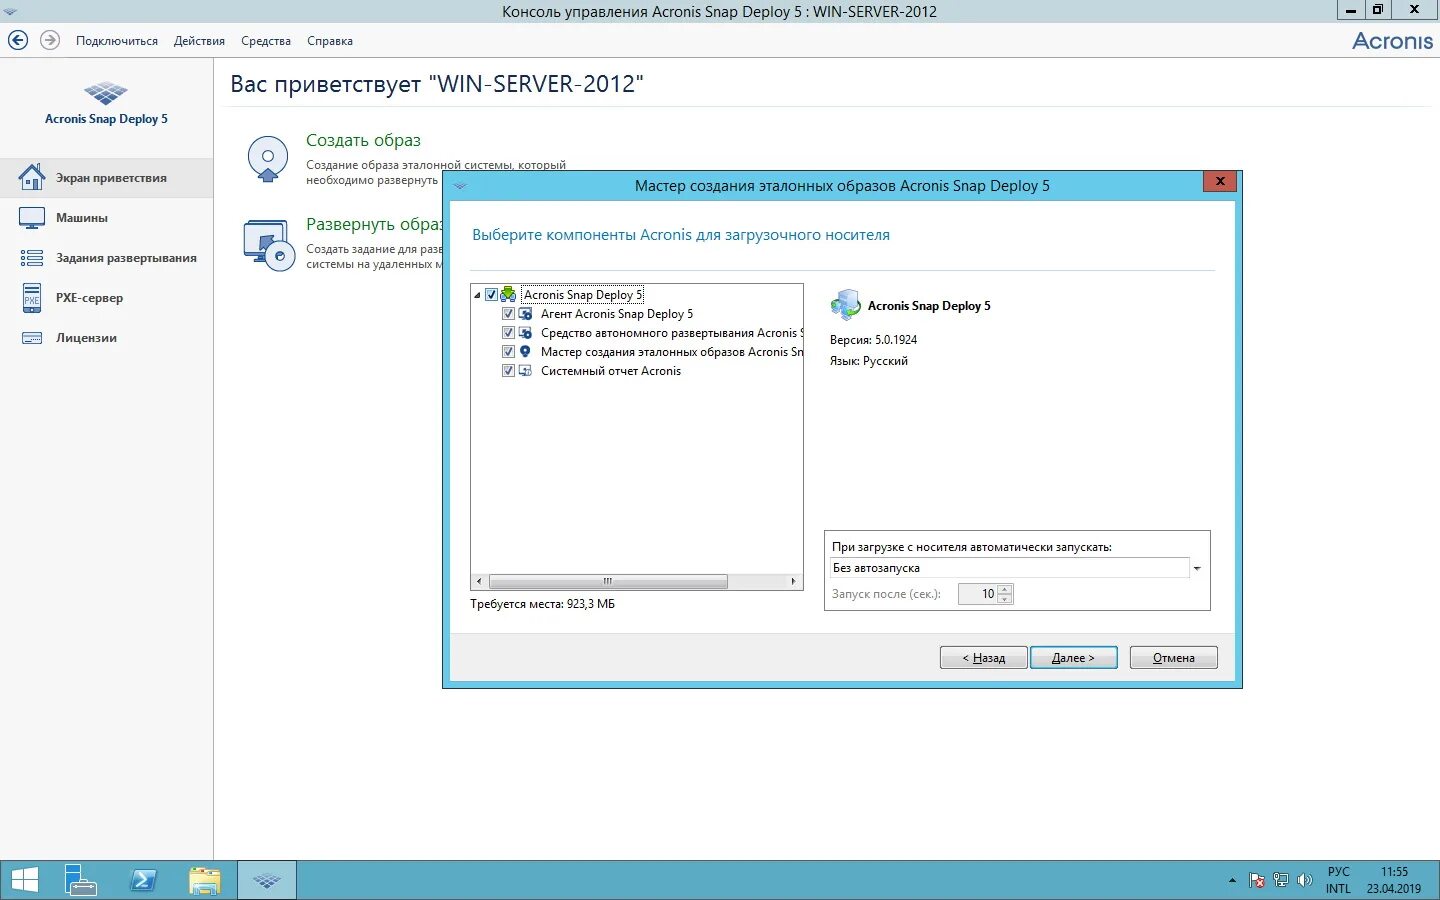Uncheck Мастер создания эталонных образов checkbox

508,351
